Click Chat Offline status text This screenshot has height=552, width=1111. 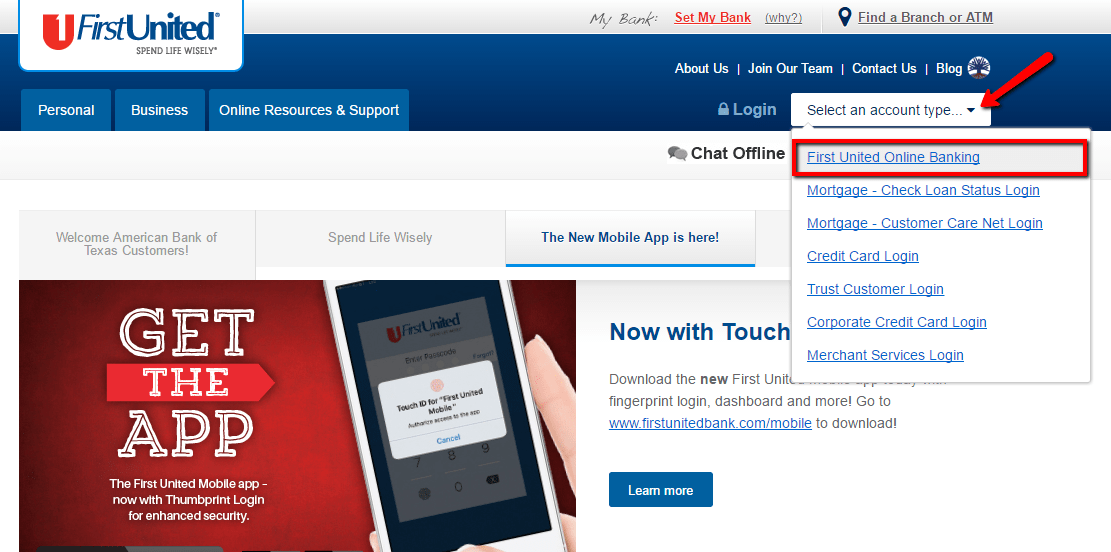pyautogui.click(x=738, y=154)
